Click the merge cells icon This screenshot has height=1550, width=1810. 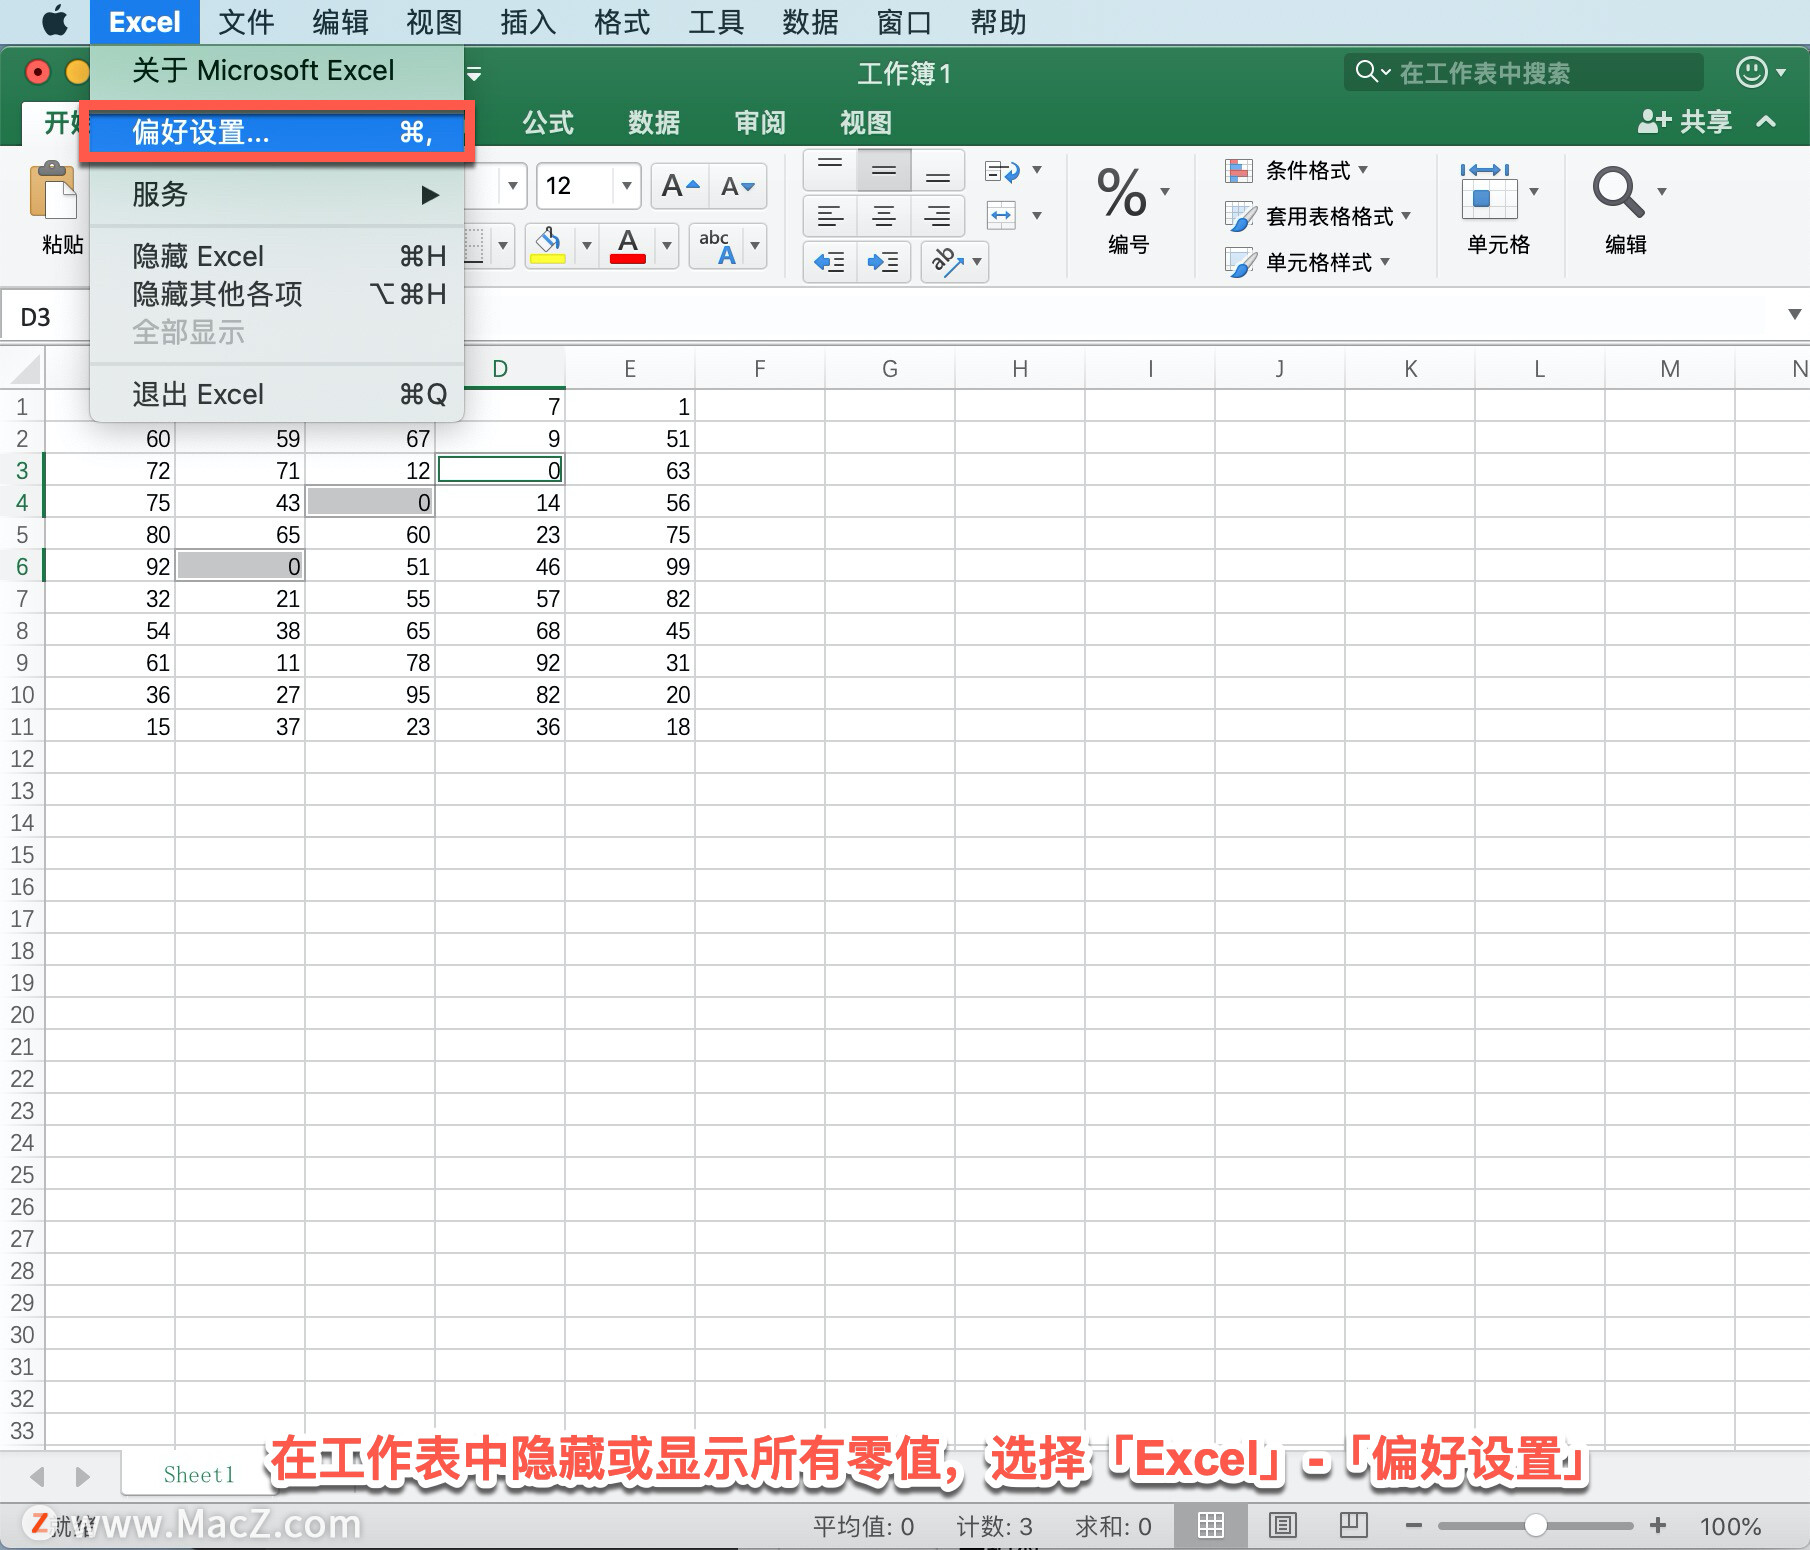1002,215
